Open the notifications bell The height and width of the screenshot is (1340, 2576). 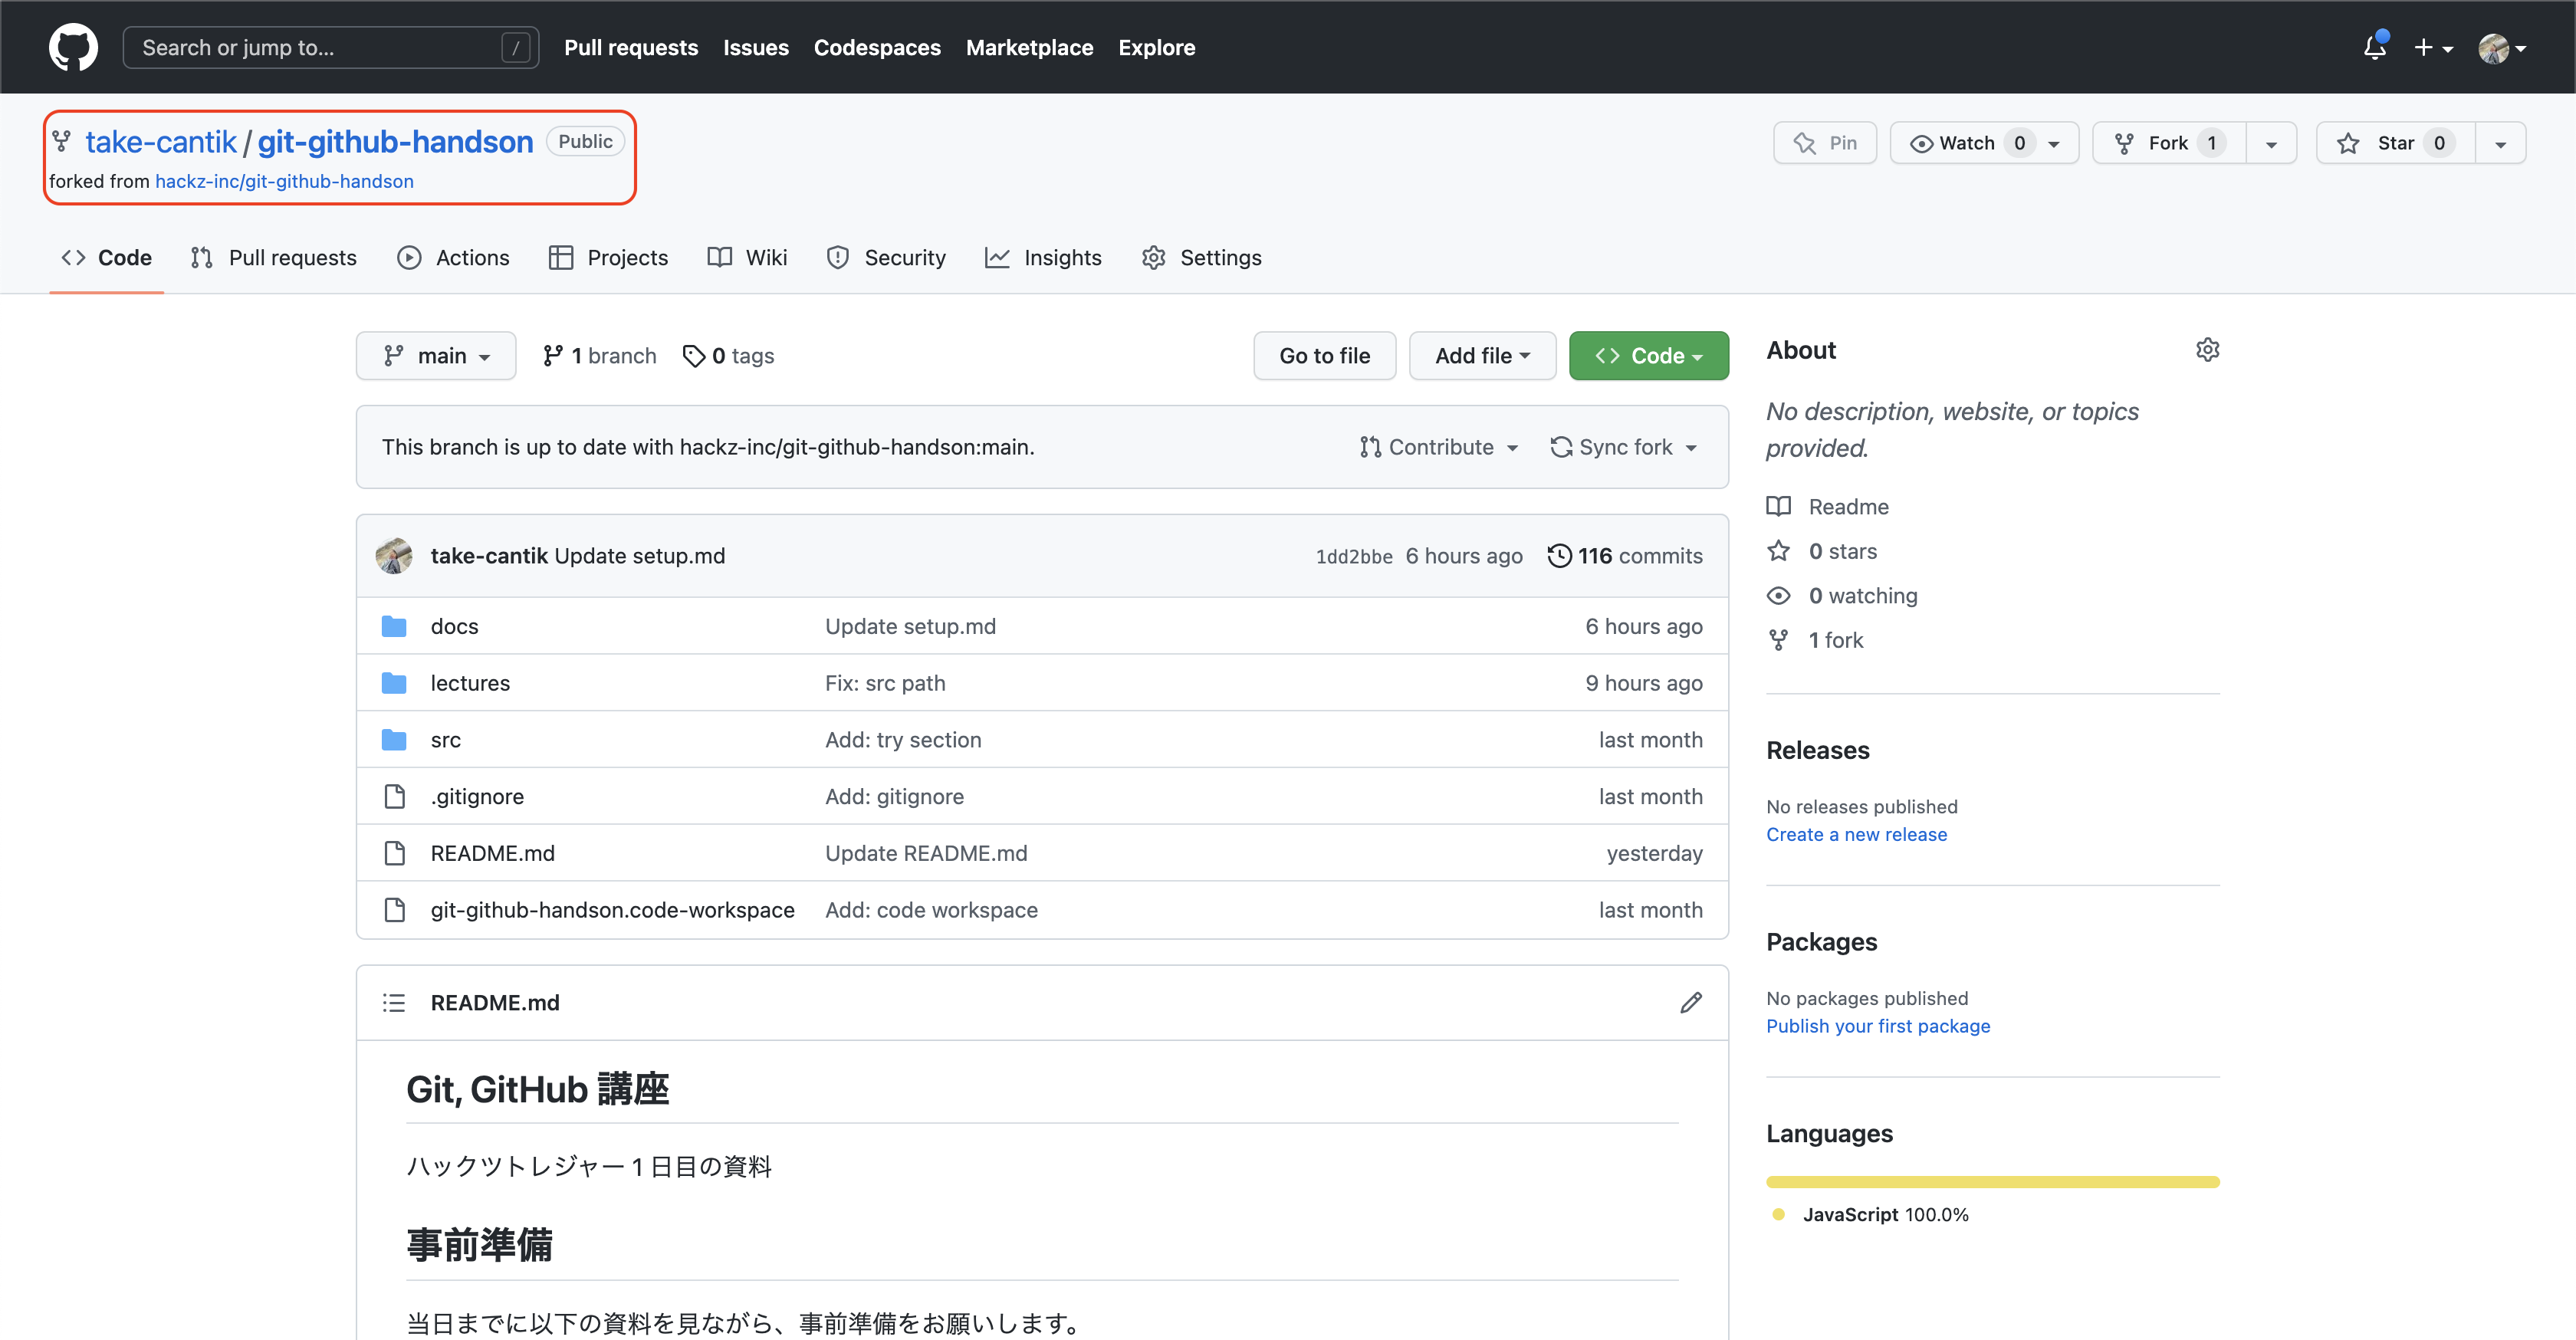2374,47
